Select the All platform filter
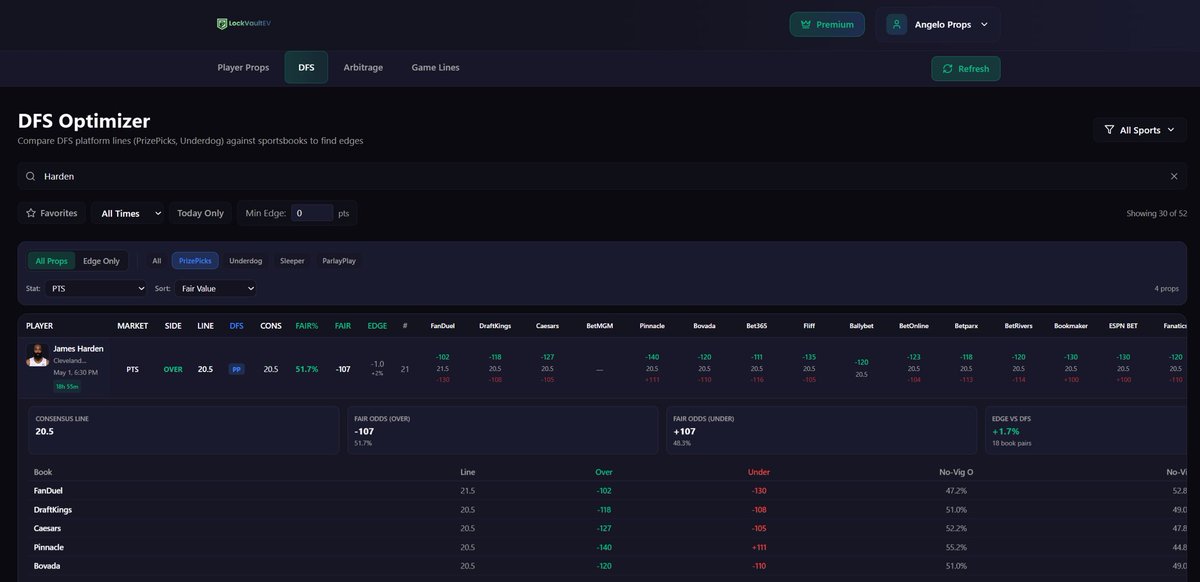1200x582 pixels. [x=157, y=261]
